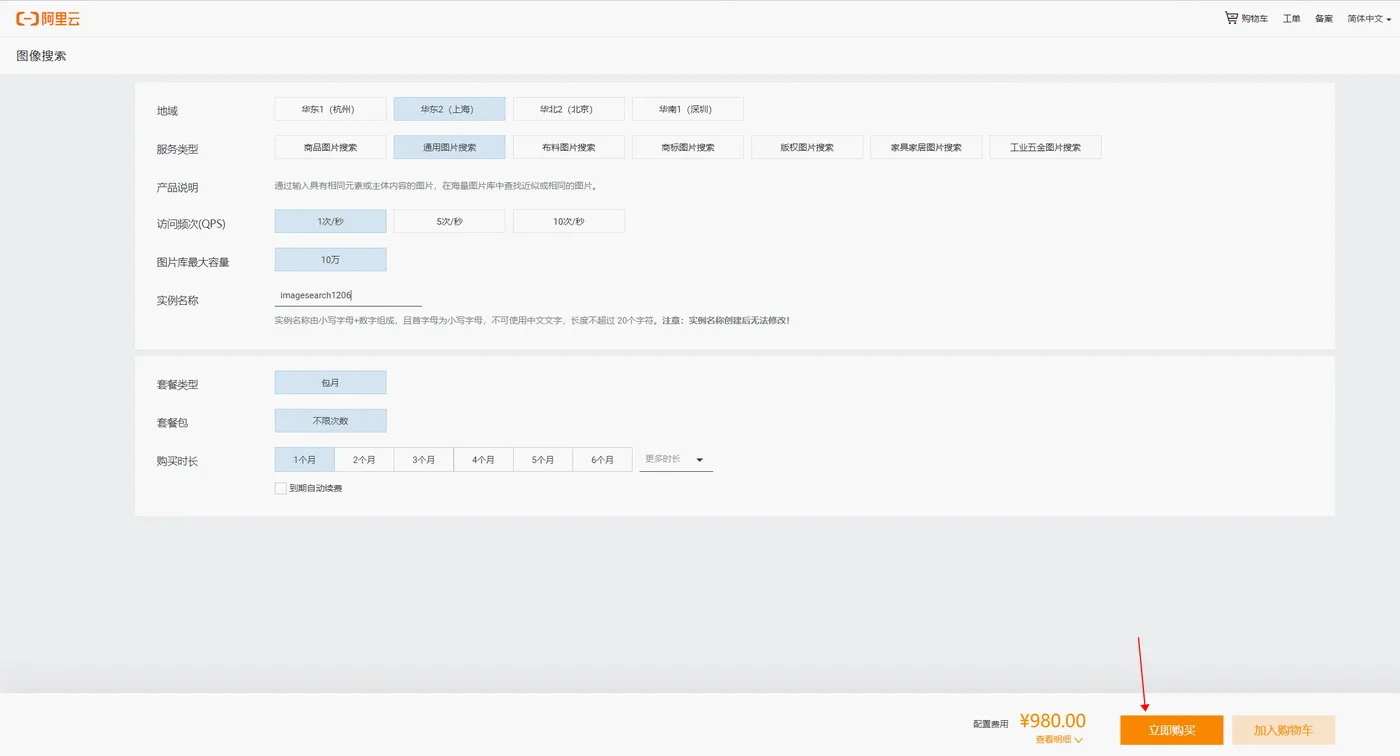Click the 配置费用 label
Screen dimensions: 1400x756
coord(990,724)
